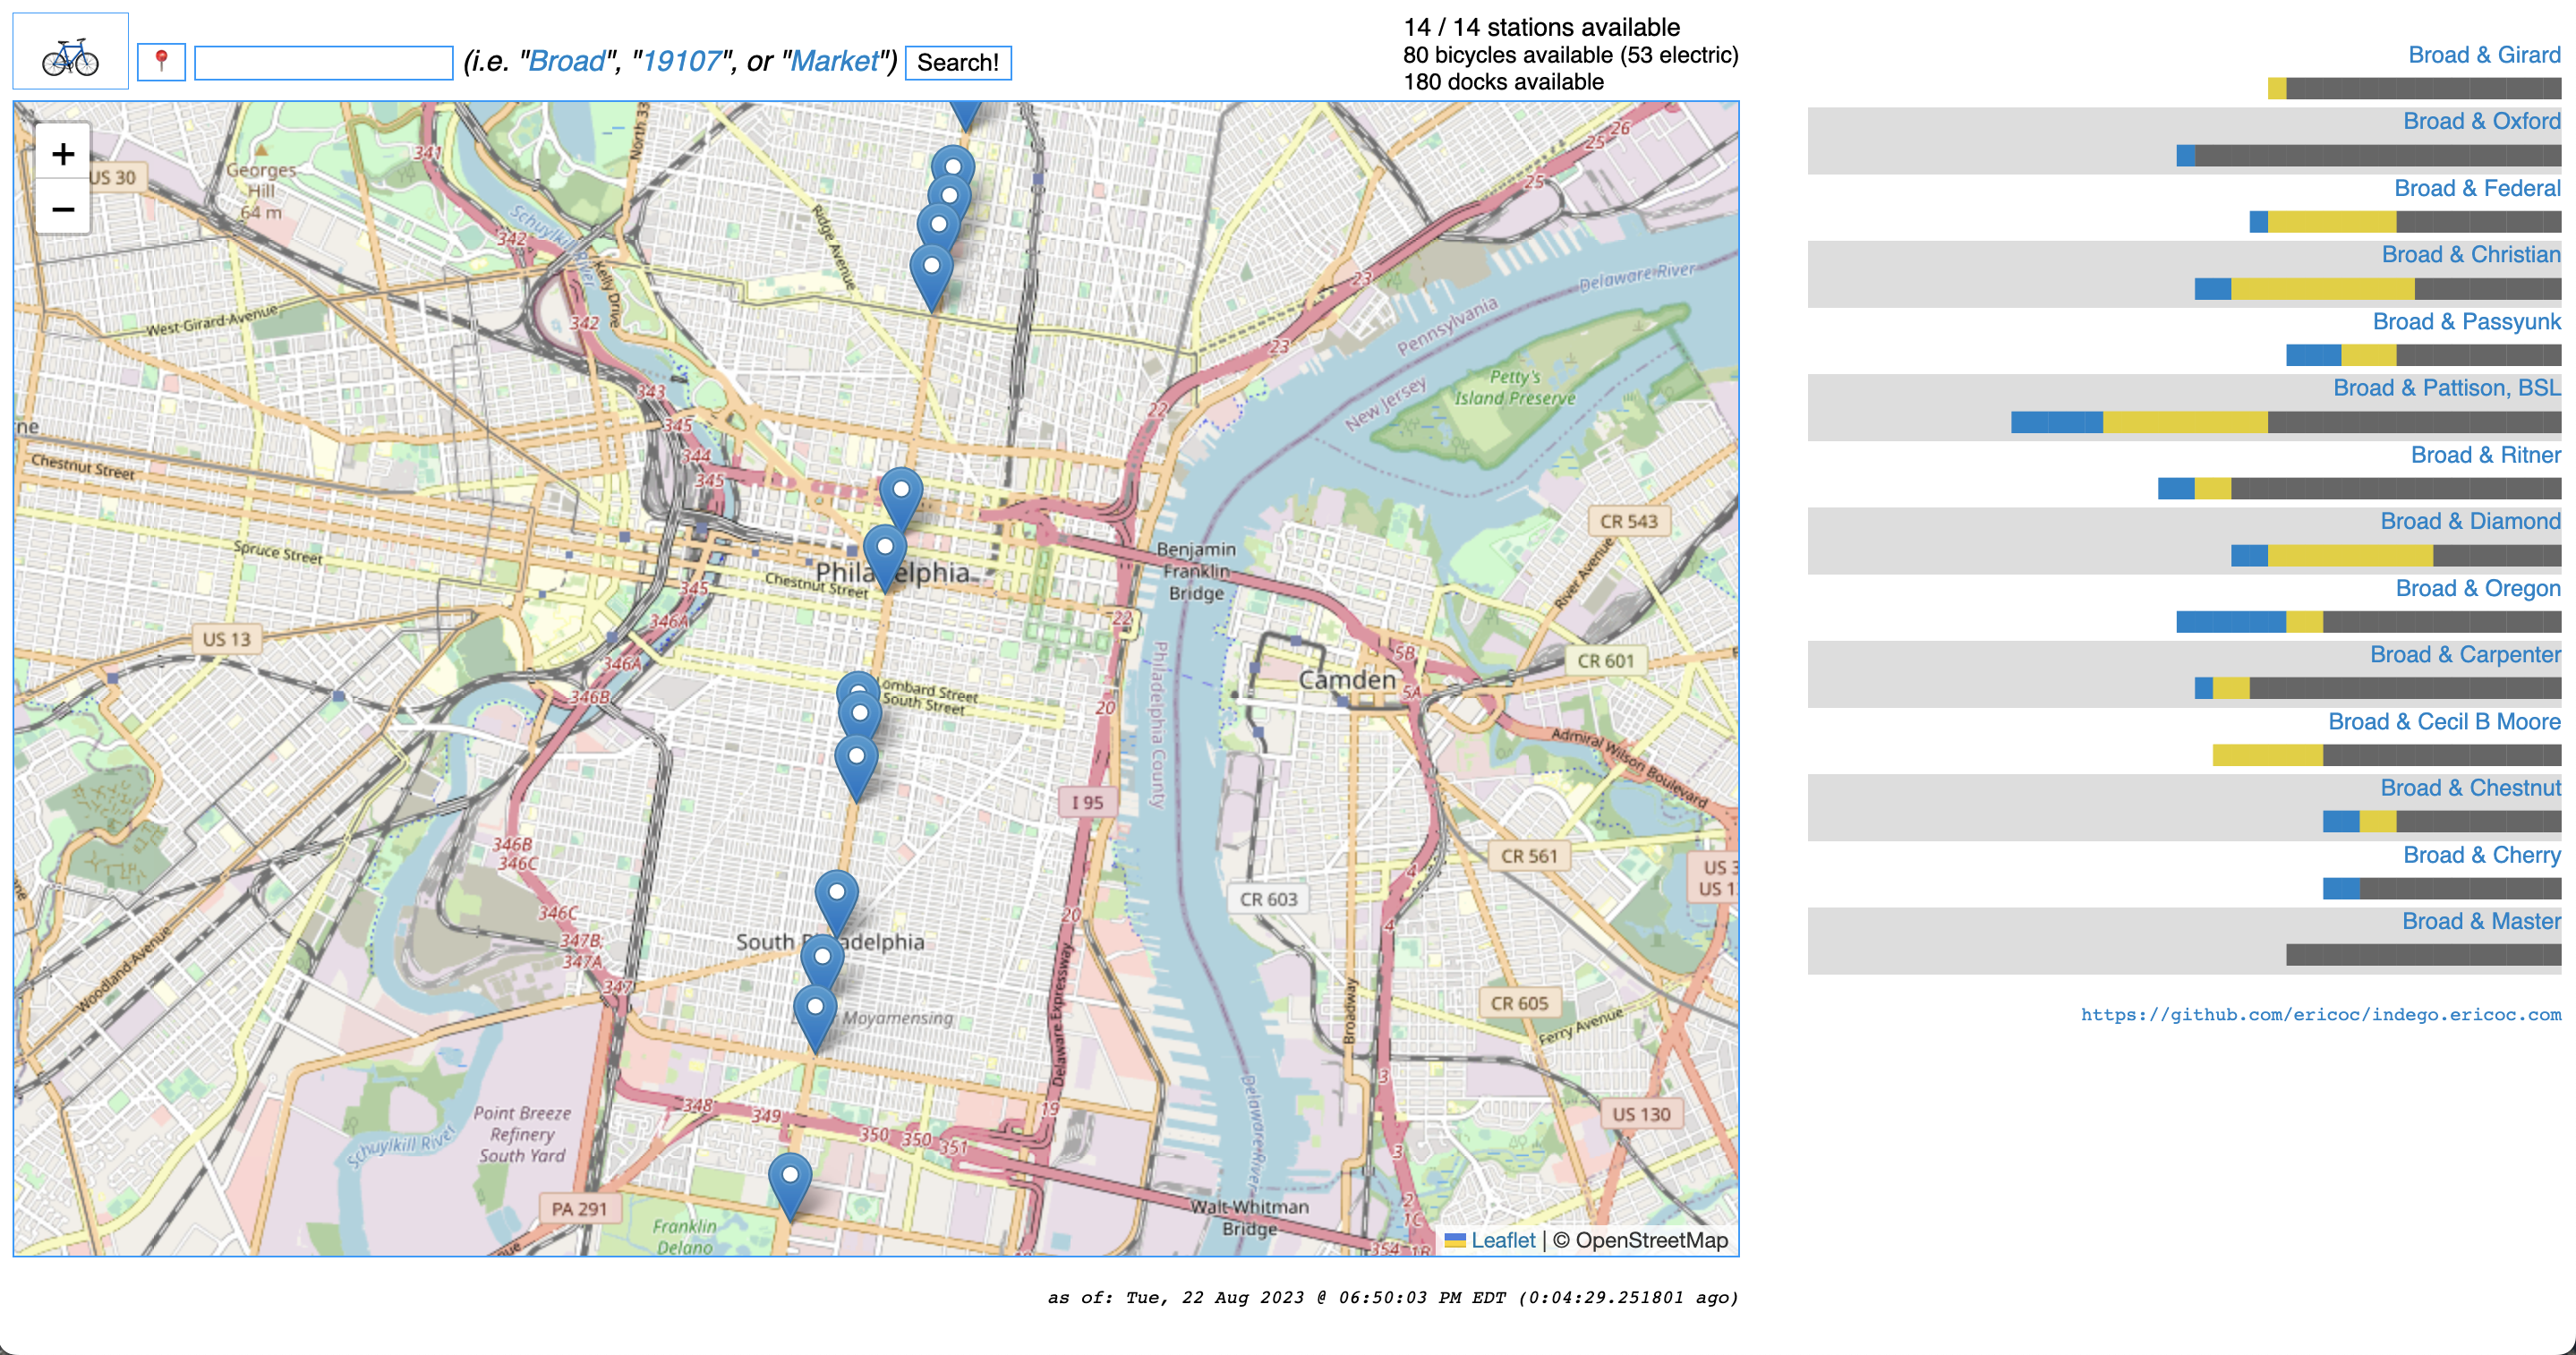Image resolution: width=2576 pixels, height=1355 pixels.
Task: Click the Search! button
Action: [x=958, y=62]
